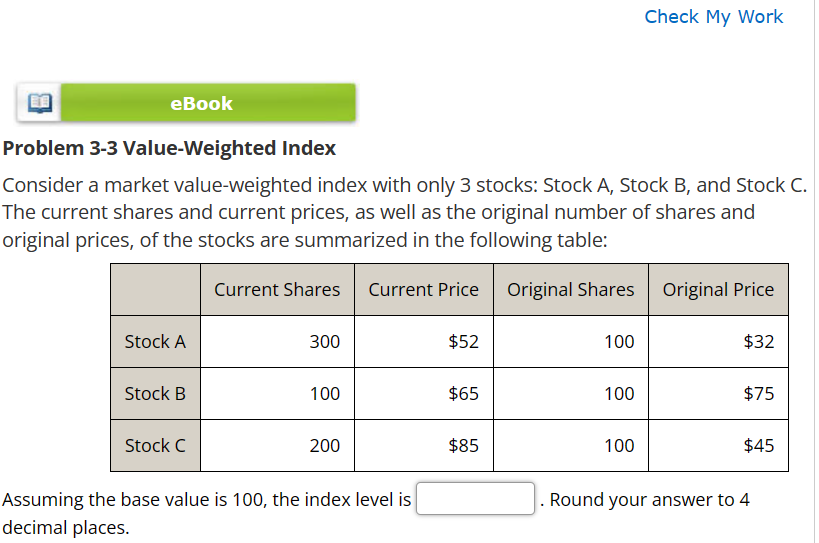Click Stock C current shares value 200
Screen dimensions: 819x543
[324, 446]
